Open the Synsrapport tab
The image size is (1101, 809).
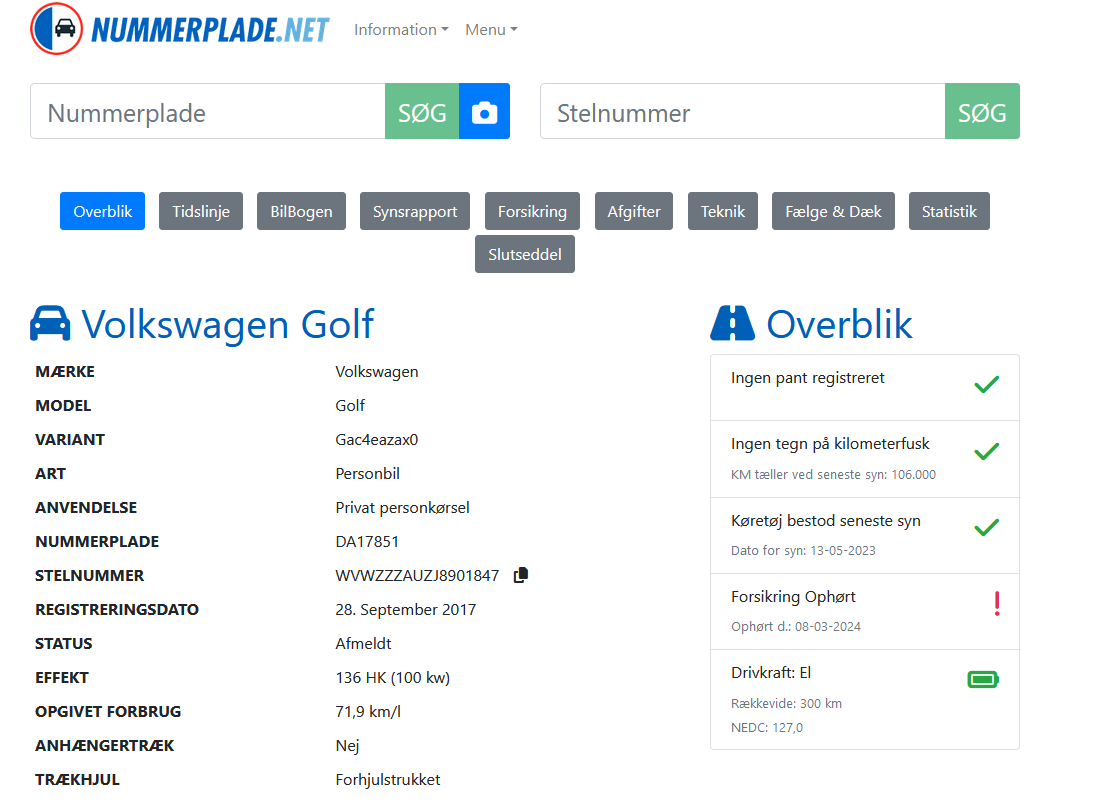[415, 211]
